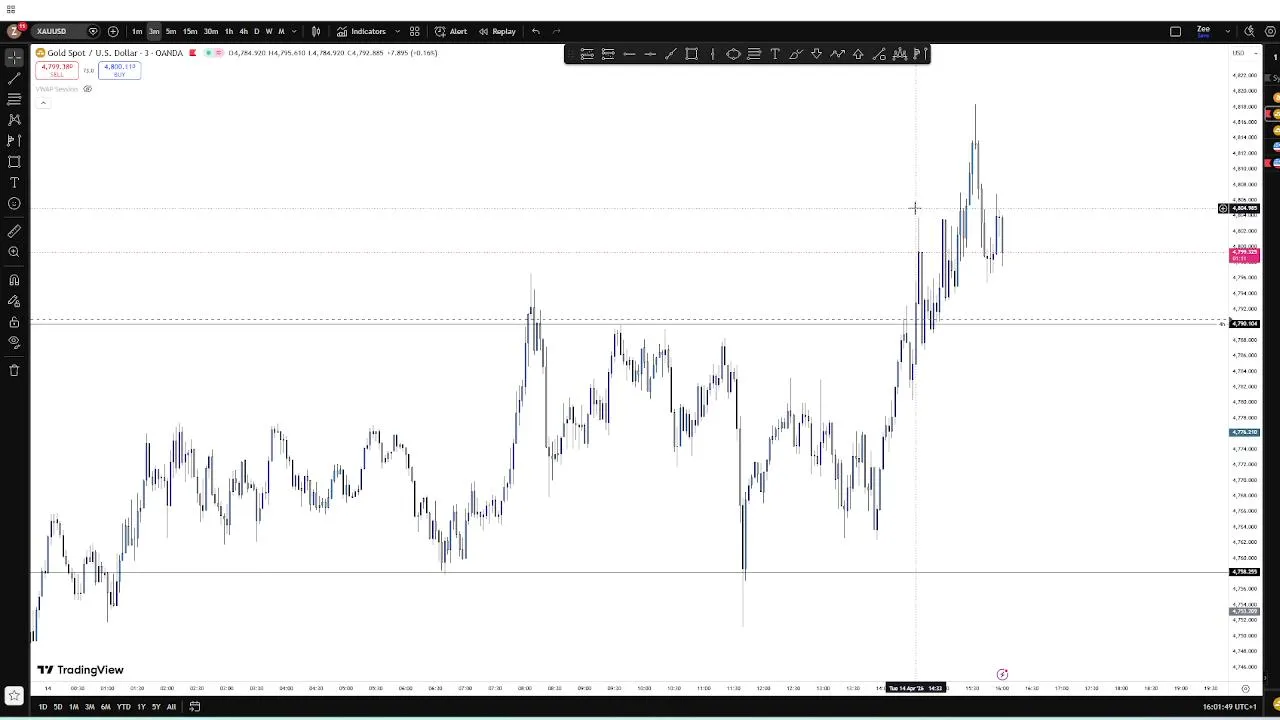Select vertical line in floating favorites toolbar
Screen dimensions: 1280x720
coord(712,54)
